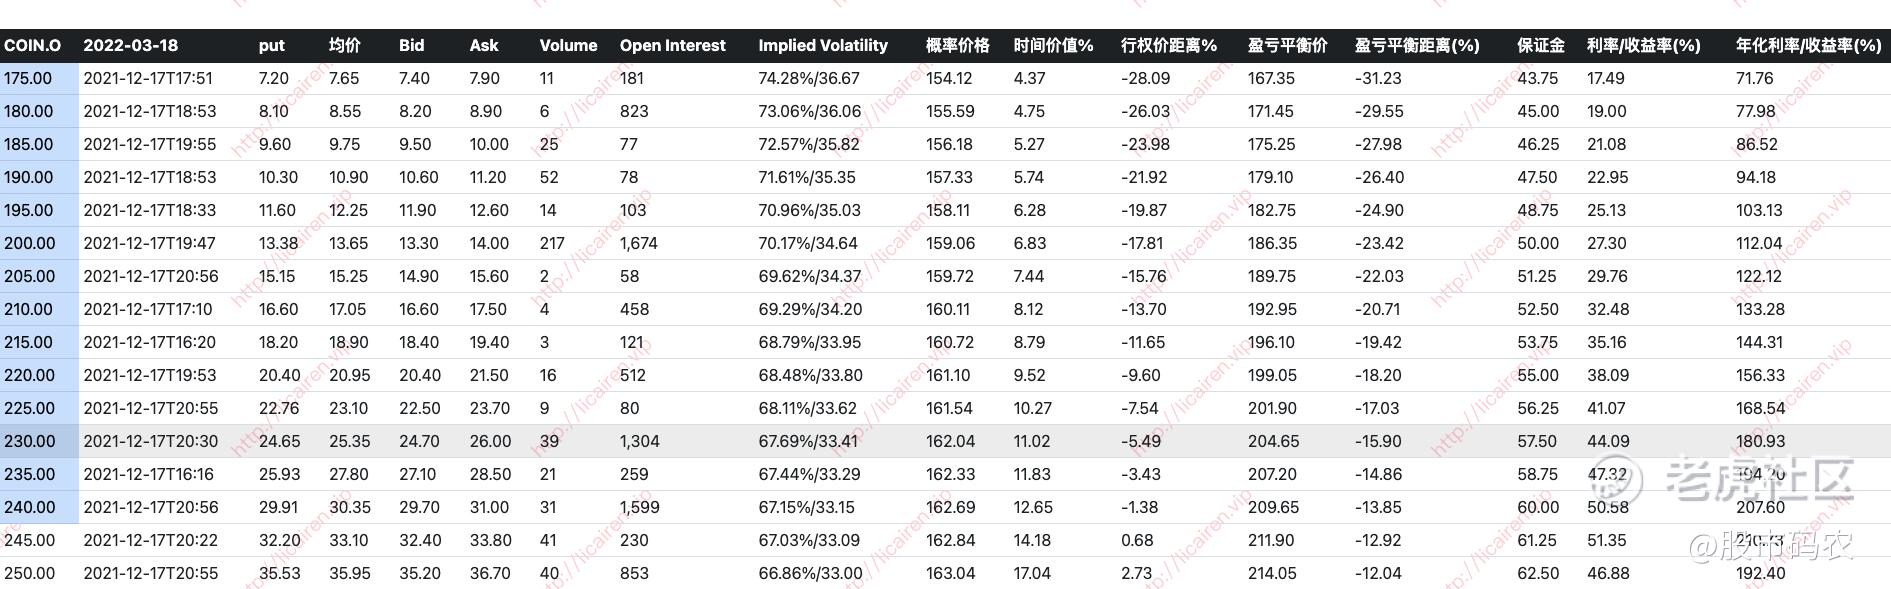Click the 保证金 column header
The image size is (1891, 589).
tap(1540, 45)
